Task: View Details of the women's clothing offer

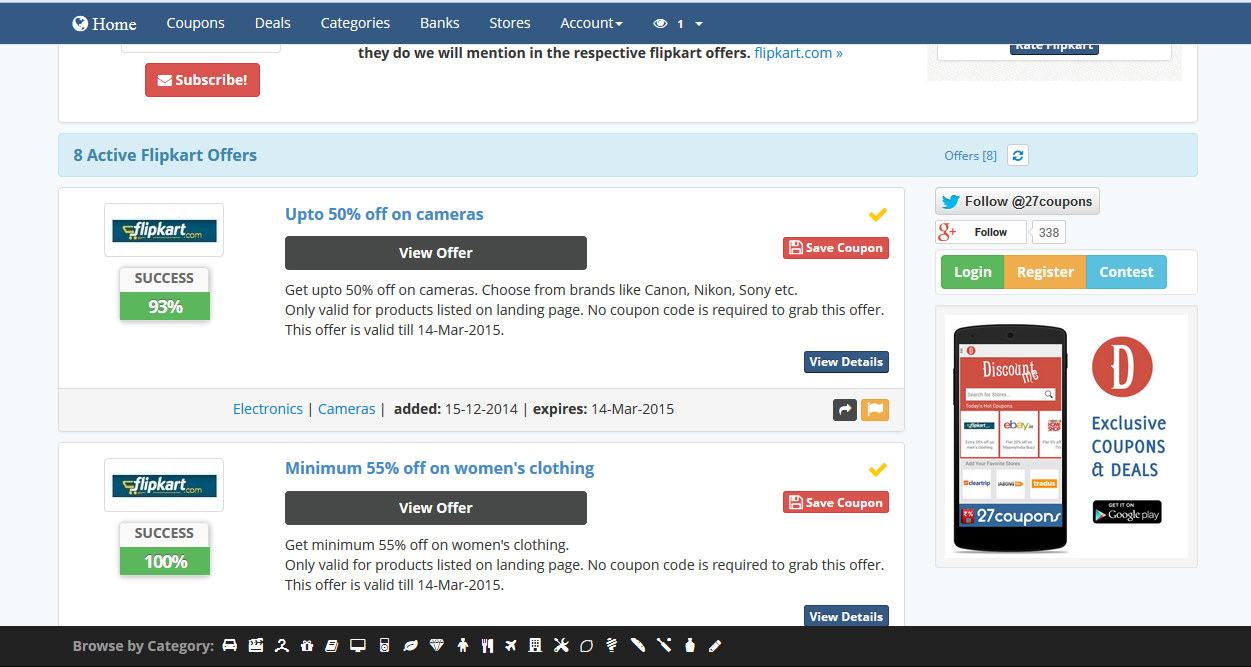Action: [x=846, y=616]
